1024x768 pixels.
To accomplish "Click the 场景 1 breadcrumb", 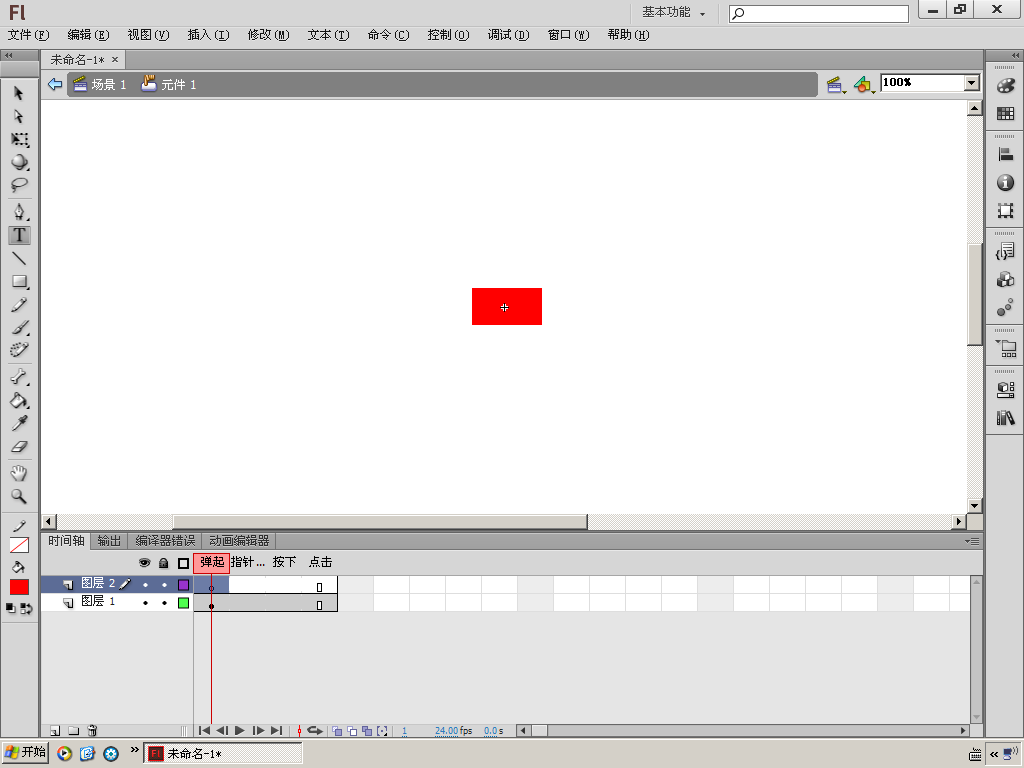I will pos(100,84).
